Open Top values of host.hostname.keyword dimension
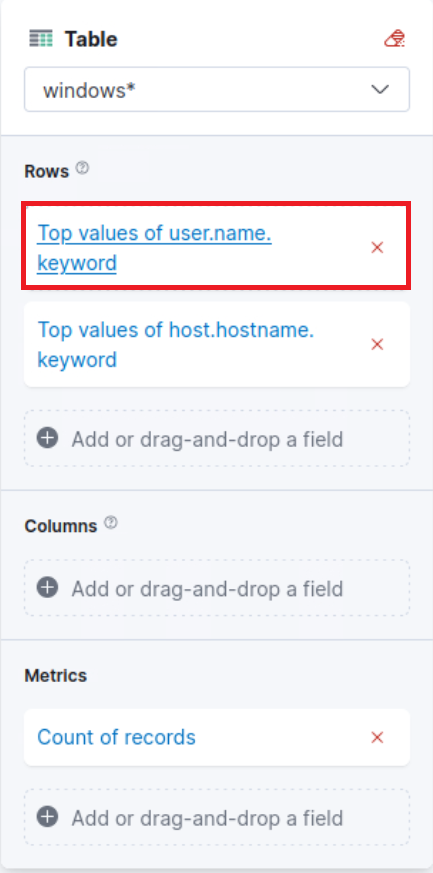 tap(175, 345)
